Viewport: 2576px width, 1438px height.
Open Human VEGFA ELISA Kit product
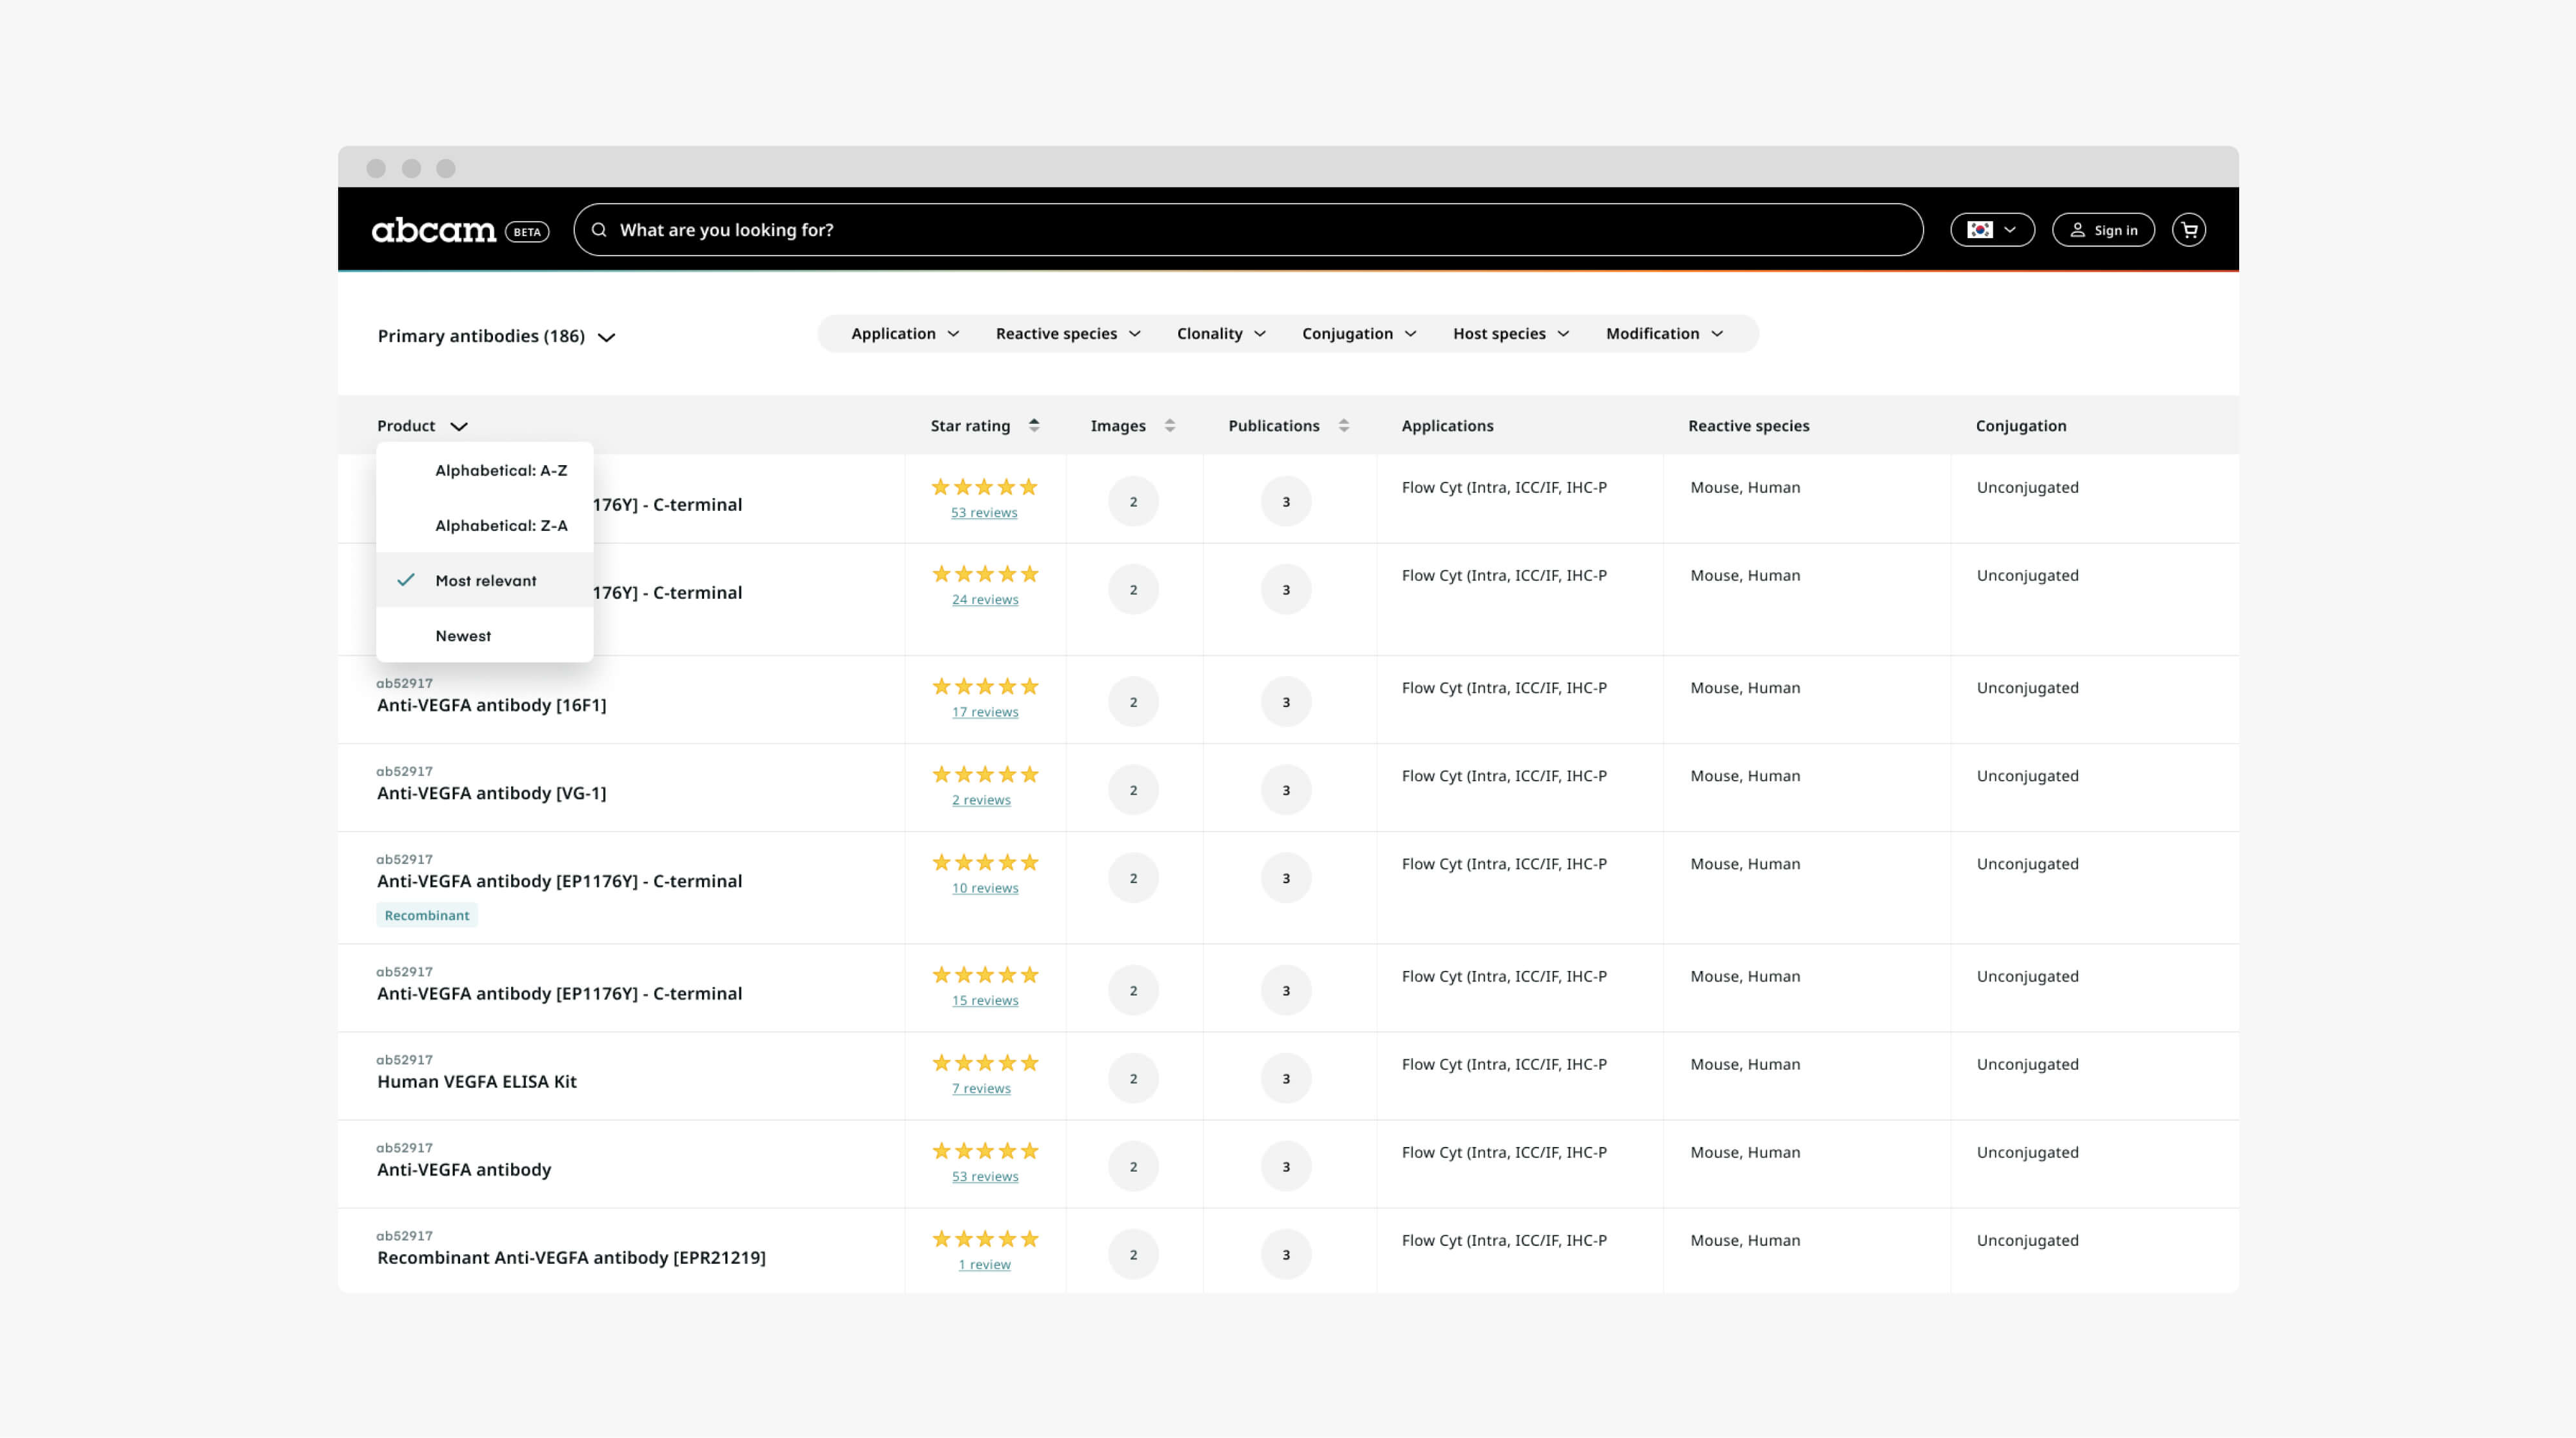476,1081
